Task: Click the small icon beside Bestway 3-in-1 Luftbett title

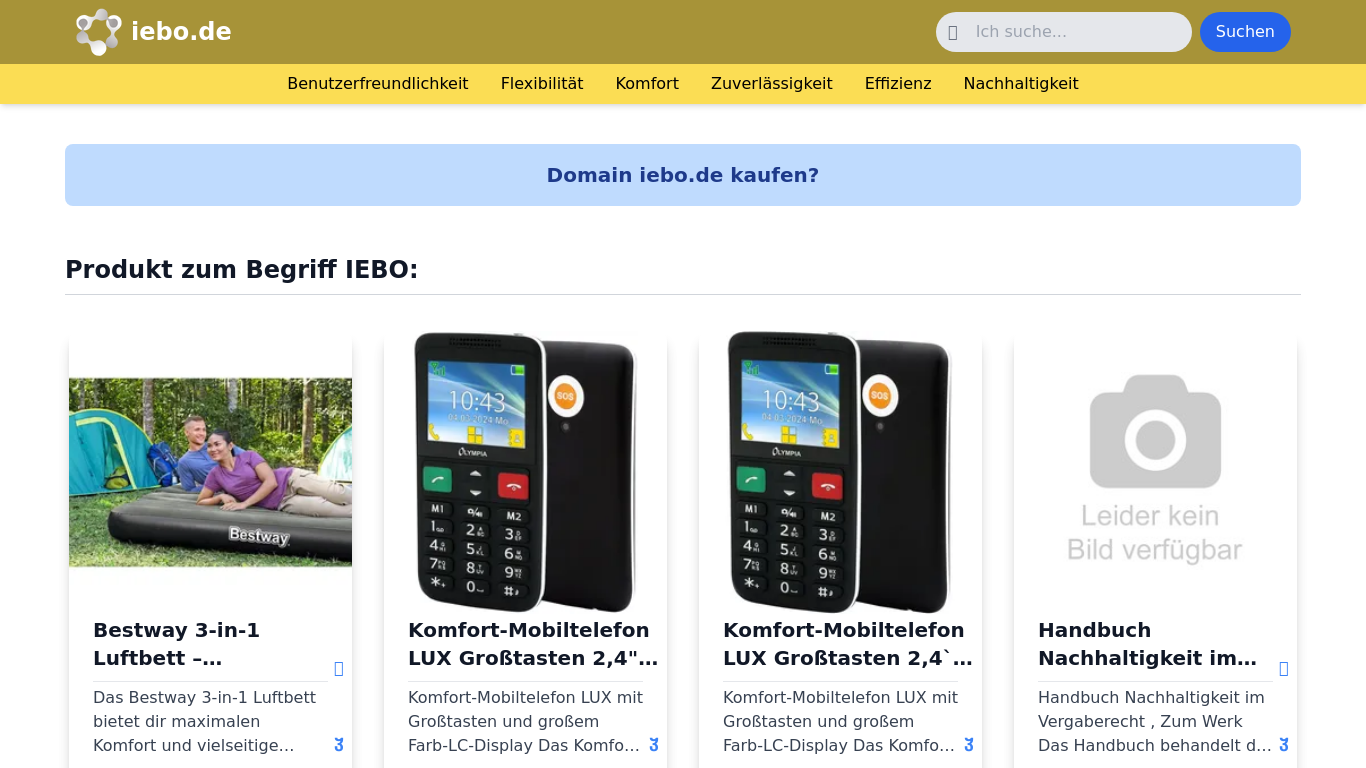Action: pyautogui.click(x=338, y=668)
